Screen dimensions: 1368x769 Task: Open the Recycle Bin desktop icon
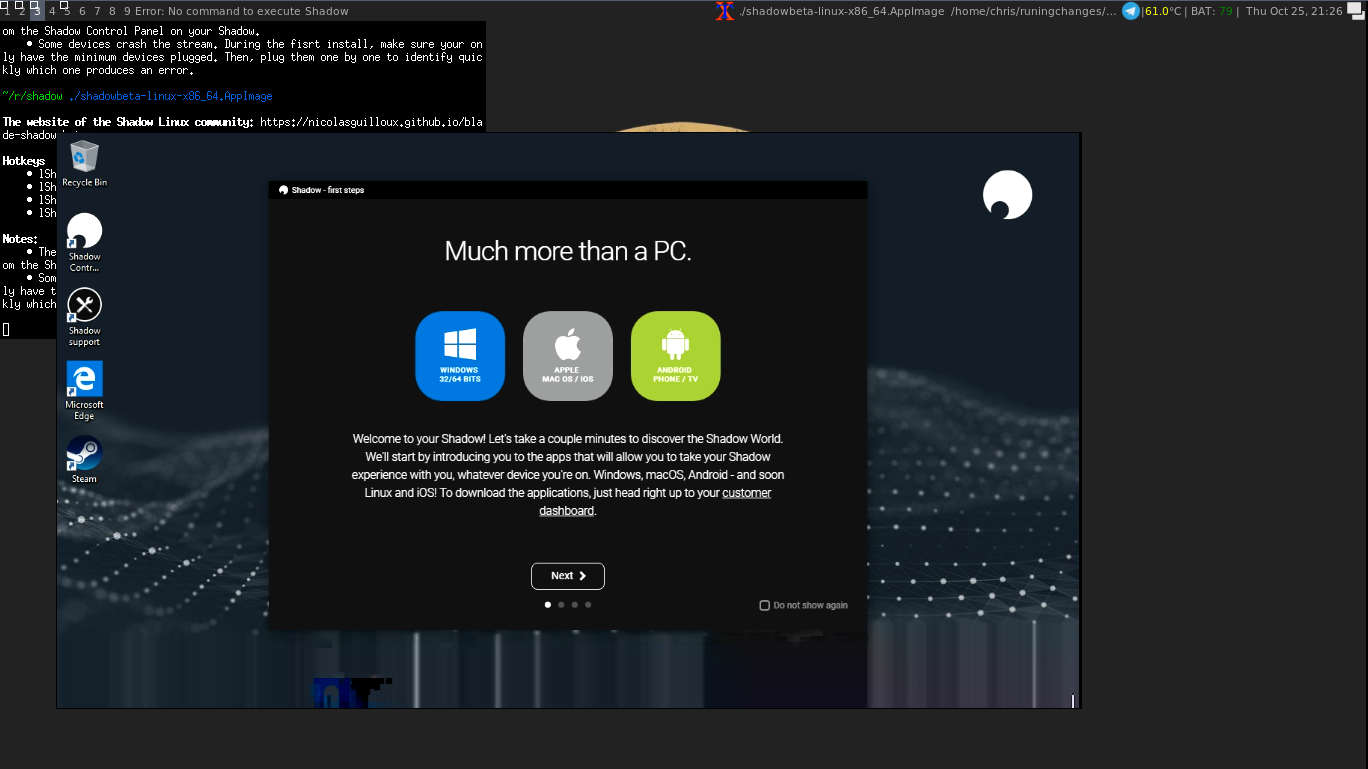click(84, 164)
